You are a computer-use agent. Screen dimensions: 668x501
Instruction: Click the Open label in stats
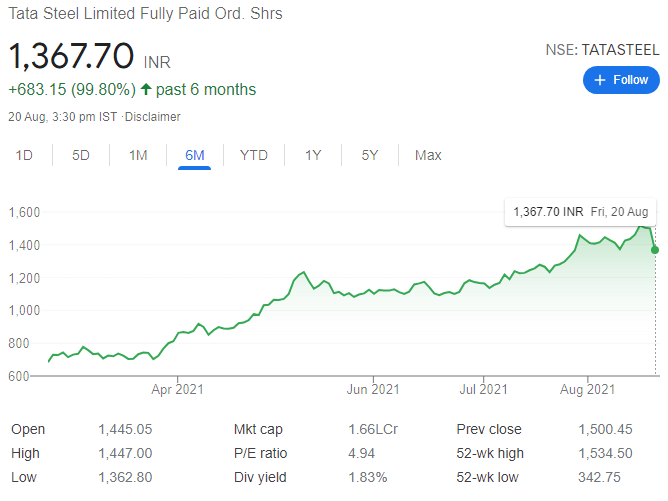pyautogui.click(x=28, y=429)
